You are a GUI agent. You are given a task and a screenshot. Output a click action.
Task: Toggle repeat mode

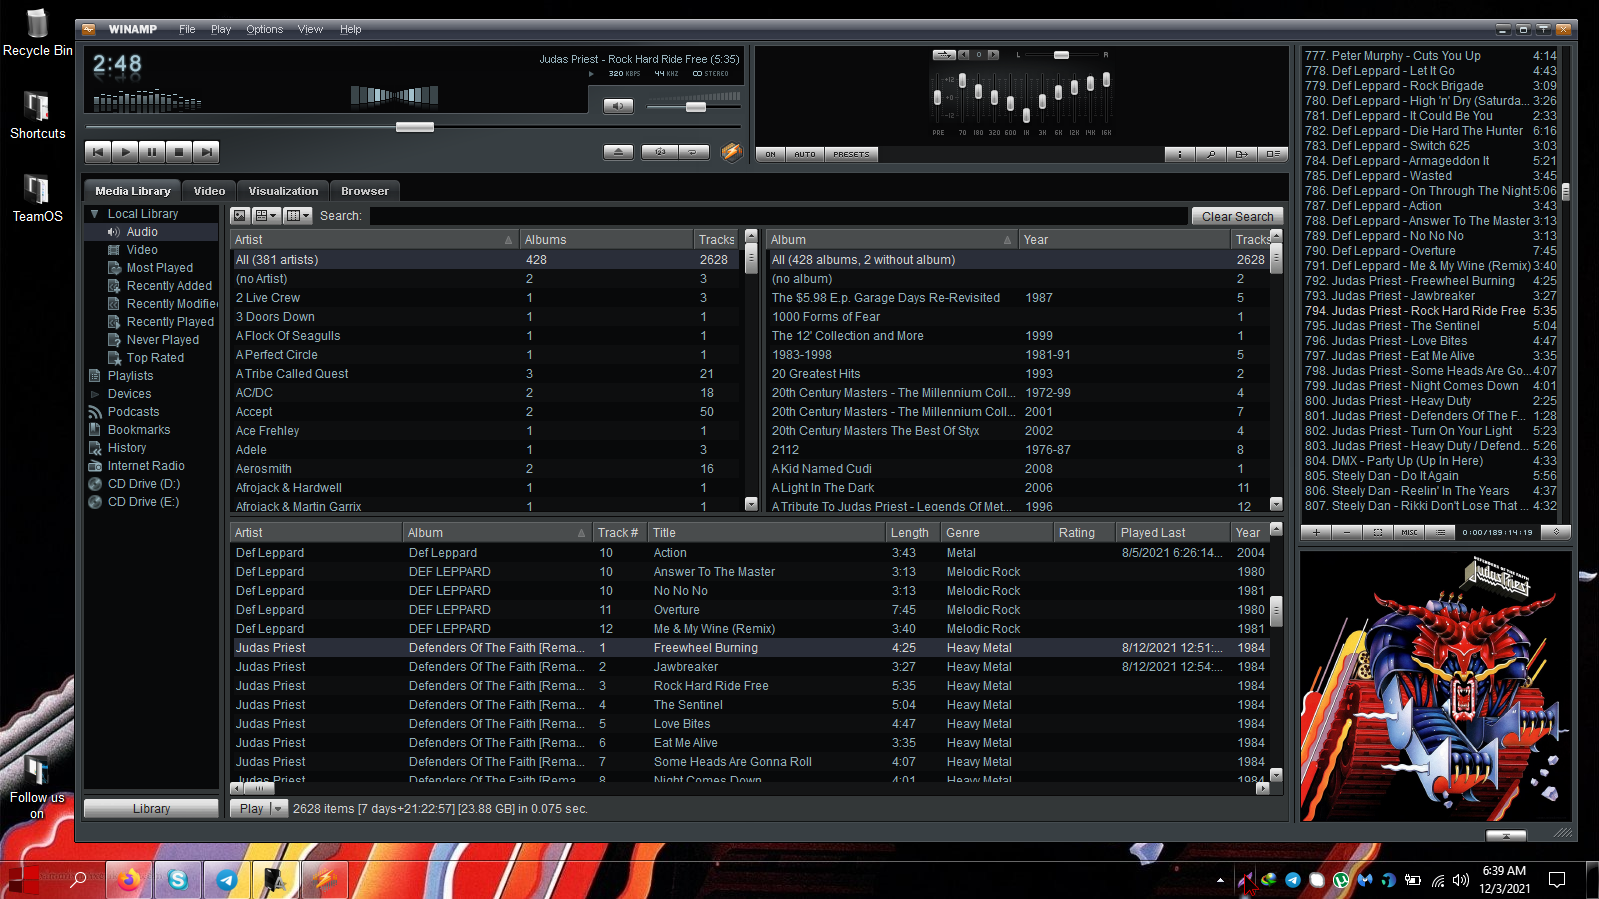(694, 152)
